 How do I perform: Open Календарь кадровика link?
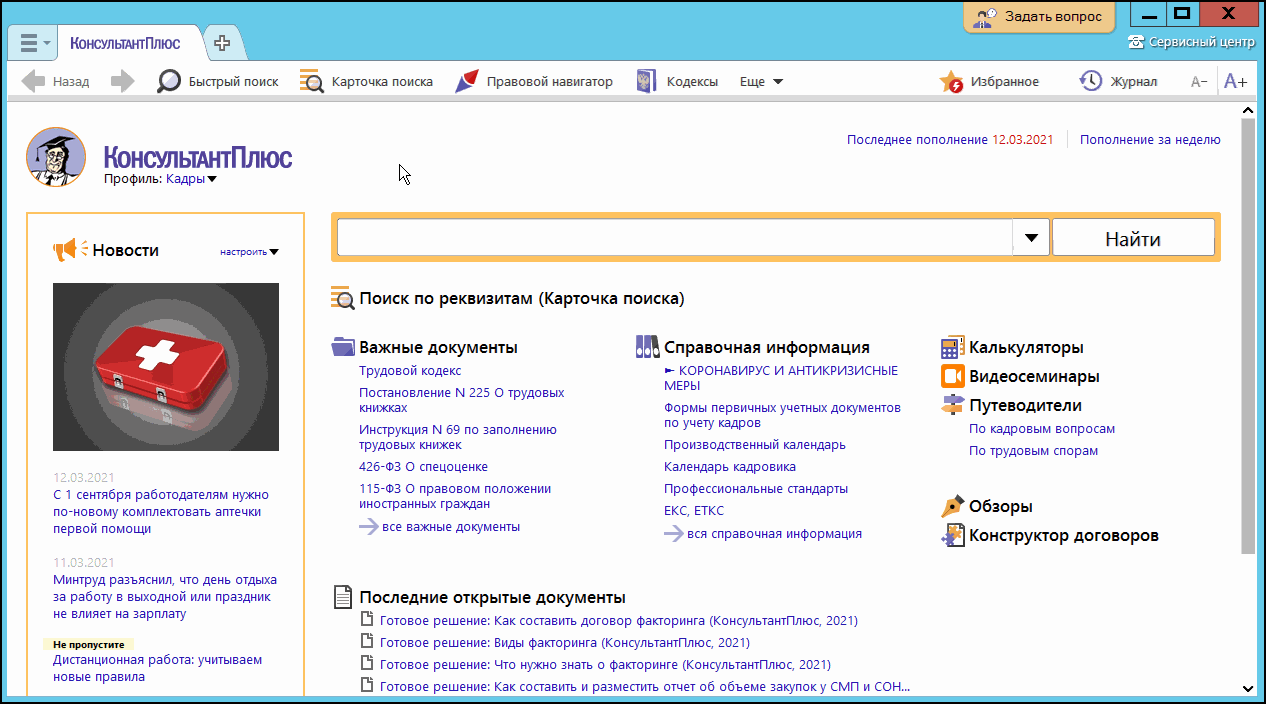point(730,467)
